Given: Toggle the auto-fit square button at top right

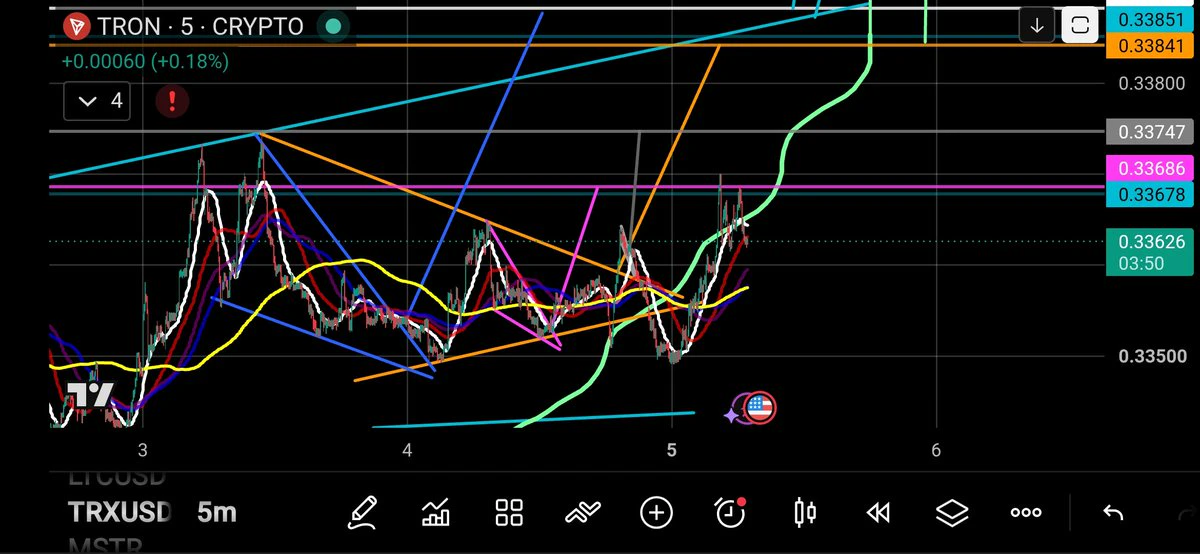Looking at the screenshot, I should (1079, 26).
